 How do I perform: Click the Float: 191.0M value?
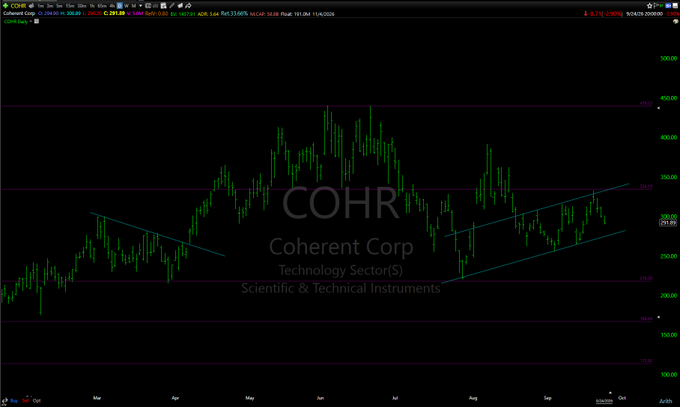pyautogui.click(x=295, y=14)
